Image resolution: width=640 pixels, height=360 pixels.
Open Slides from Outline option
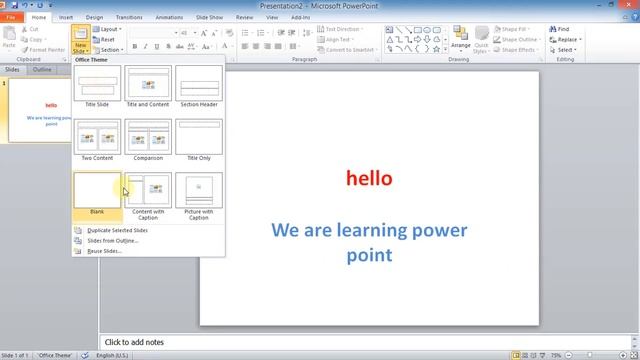(x=113, y=240)
